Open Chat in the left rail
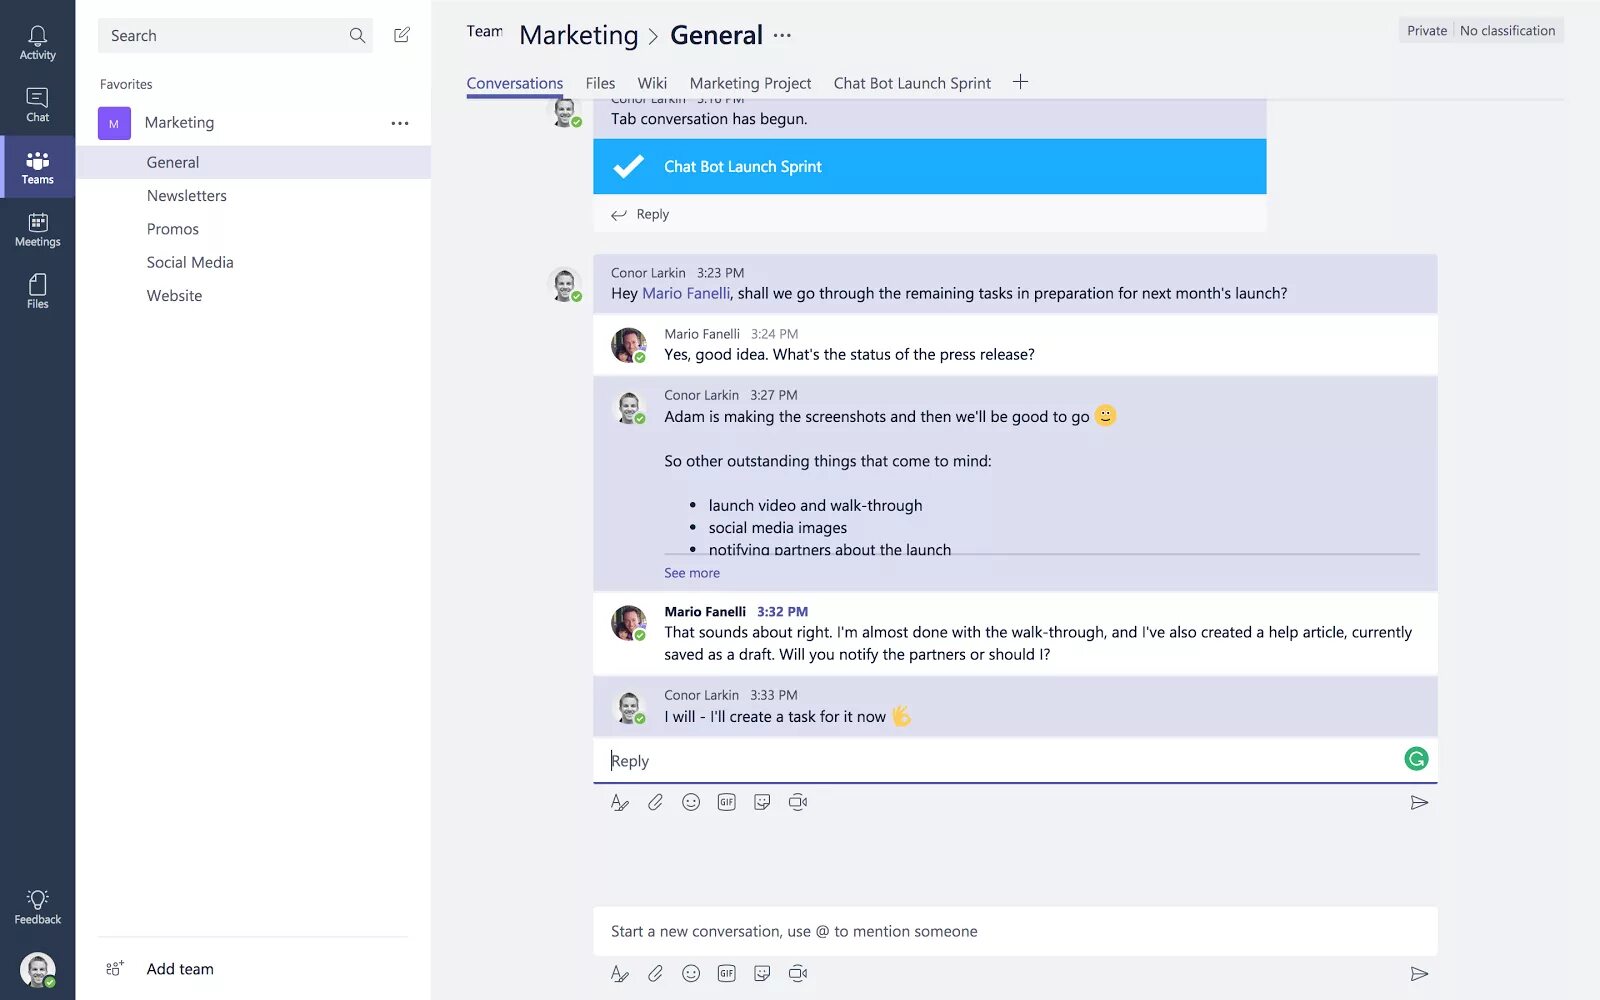The height and width of the screenshot is (1000, 1600). (37, 105)
